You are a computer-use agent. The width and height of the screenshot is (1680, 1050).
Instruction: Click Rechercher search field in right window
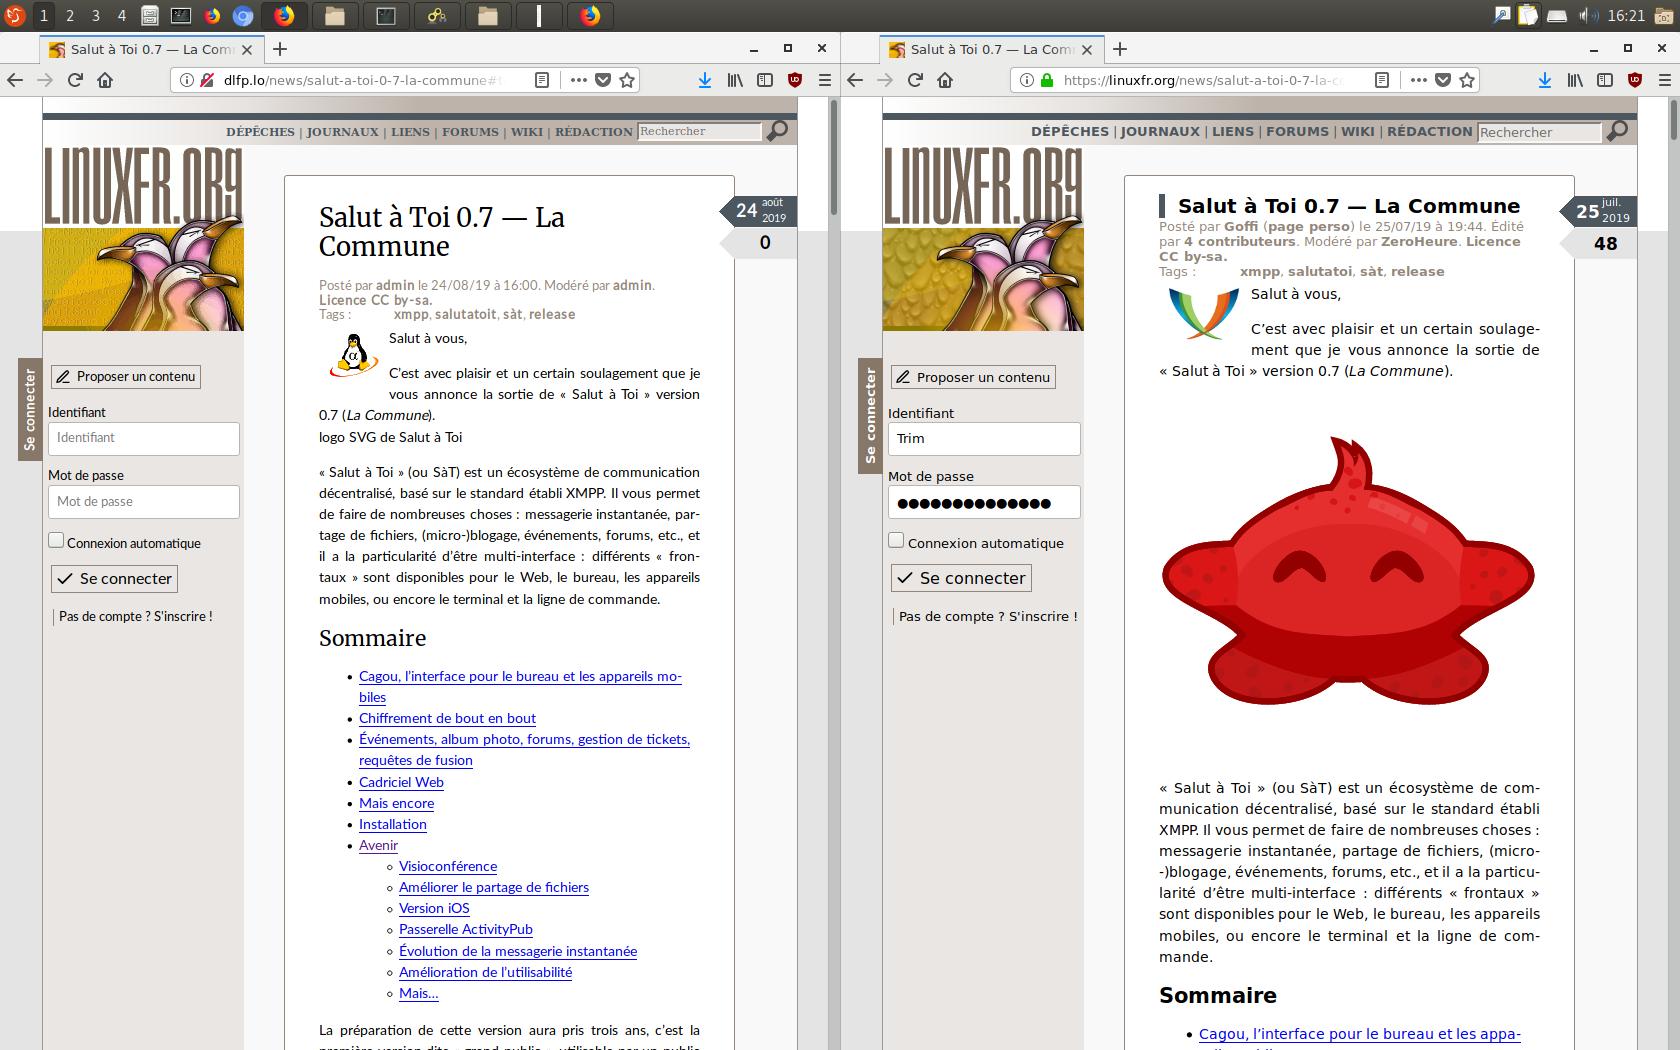[x=1540, y=132]
